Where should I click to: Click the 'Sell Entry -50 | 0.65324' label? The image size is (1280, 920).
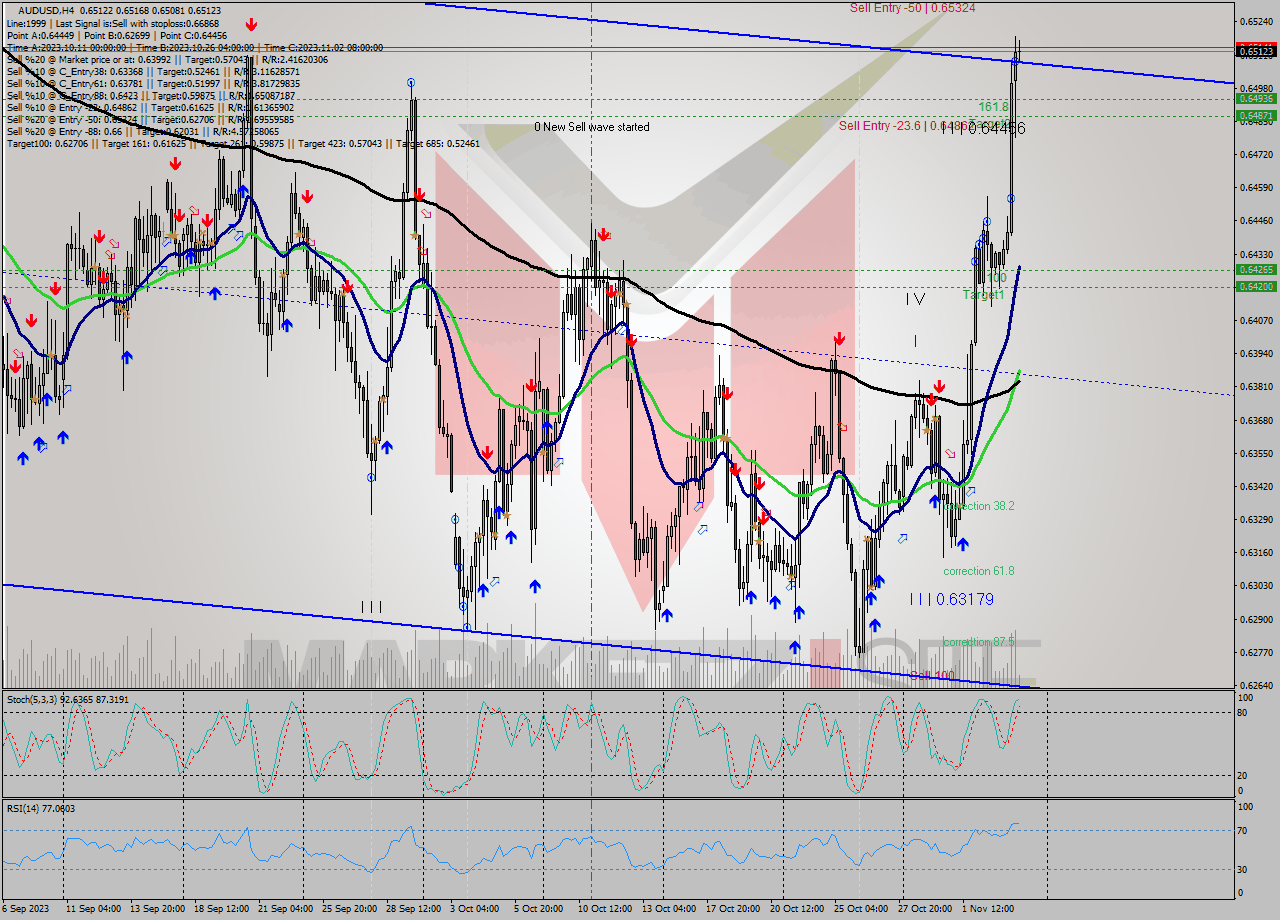tap(912, 7)
